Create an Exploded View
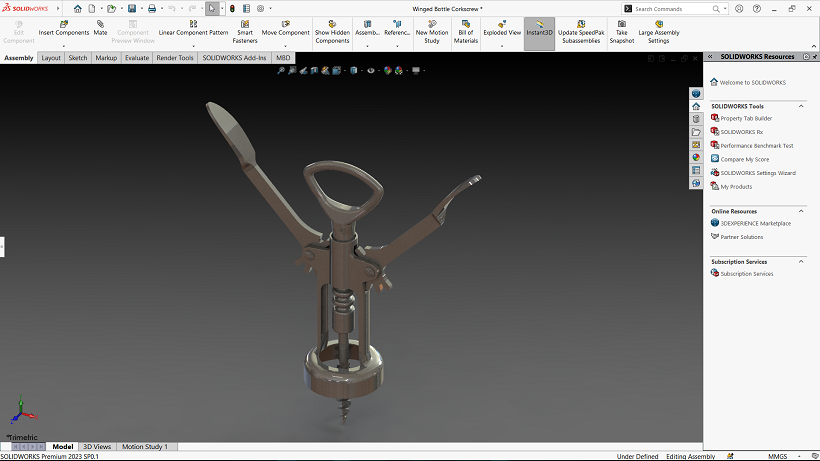The image size is (820, 461). click(x=502, y=28)
